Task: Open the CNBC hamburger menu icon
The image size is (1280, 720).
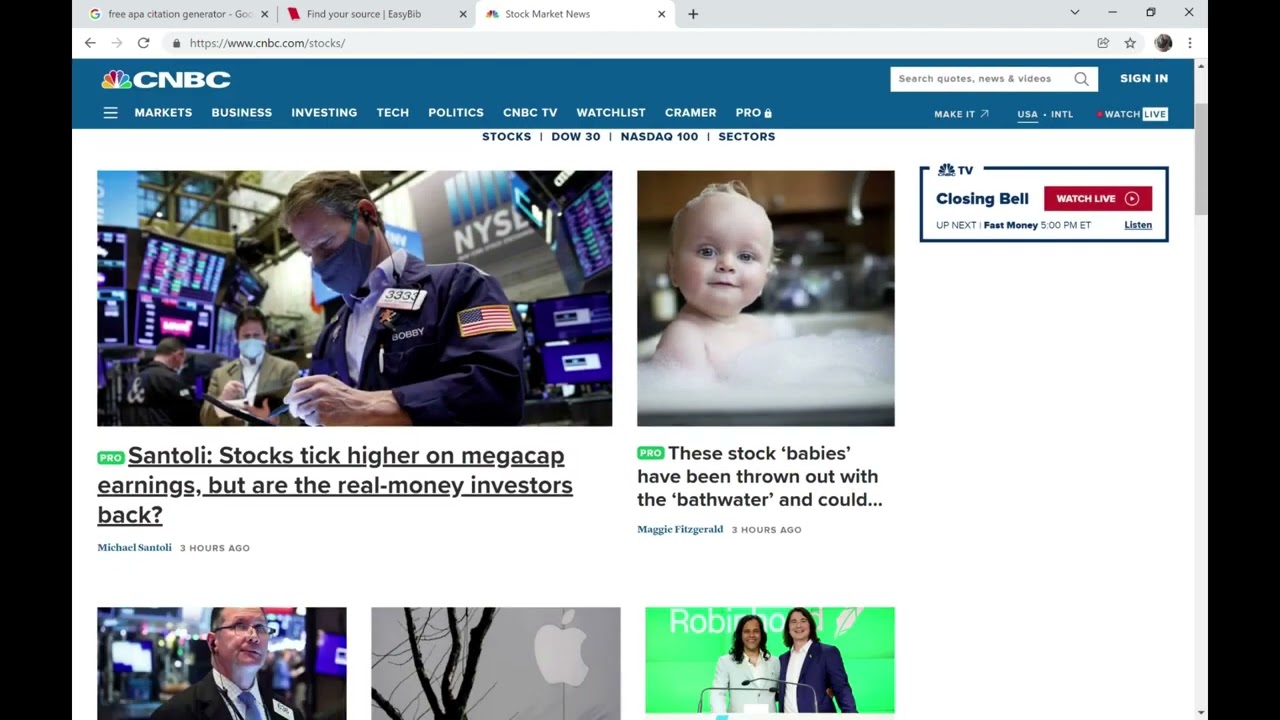Action: 110,113
